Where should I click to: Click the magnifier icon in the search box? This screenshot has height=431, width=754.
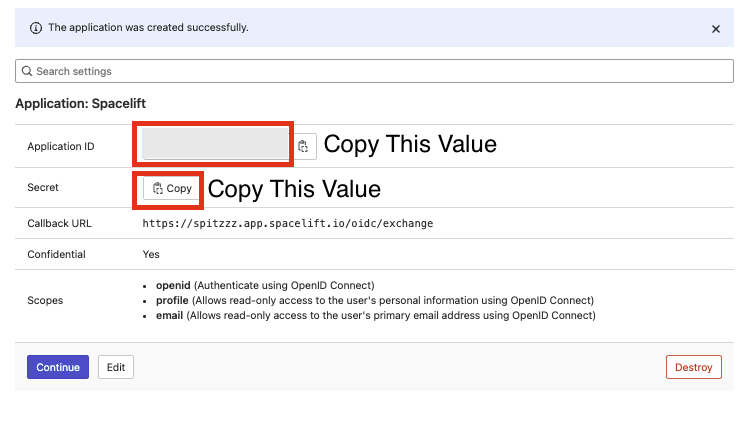pos(27,72)
